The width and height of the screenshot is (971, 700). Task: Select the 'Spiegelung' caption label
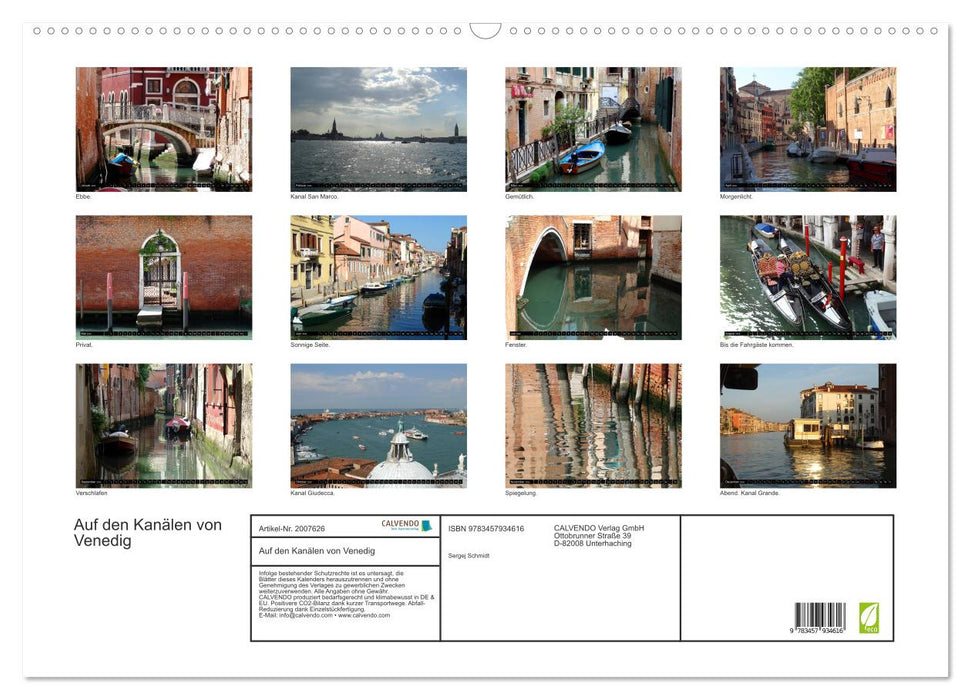[518, 492]
